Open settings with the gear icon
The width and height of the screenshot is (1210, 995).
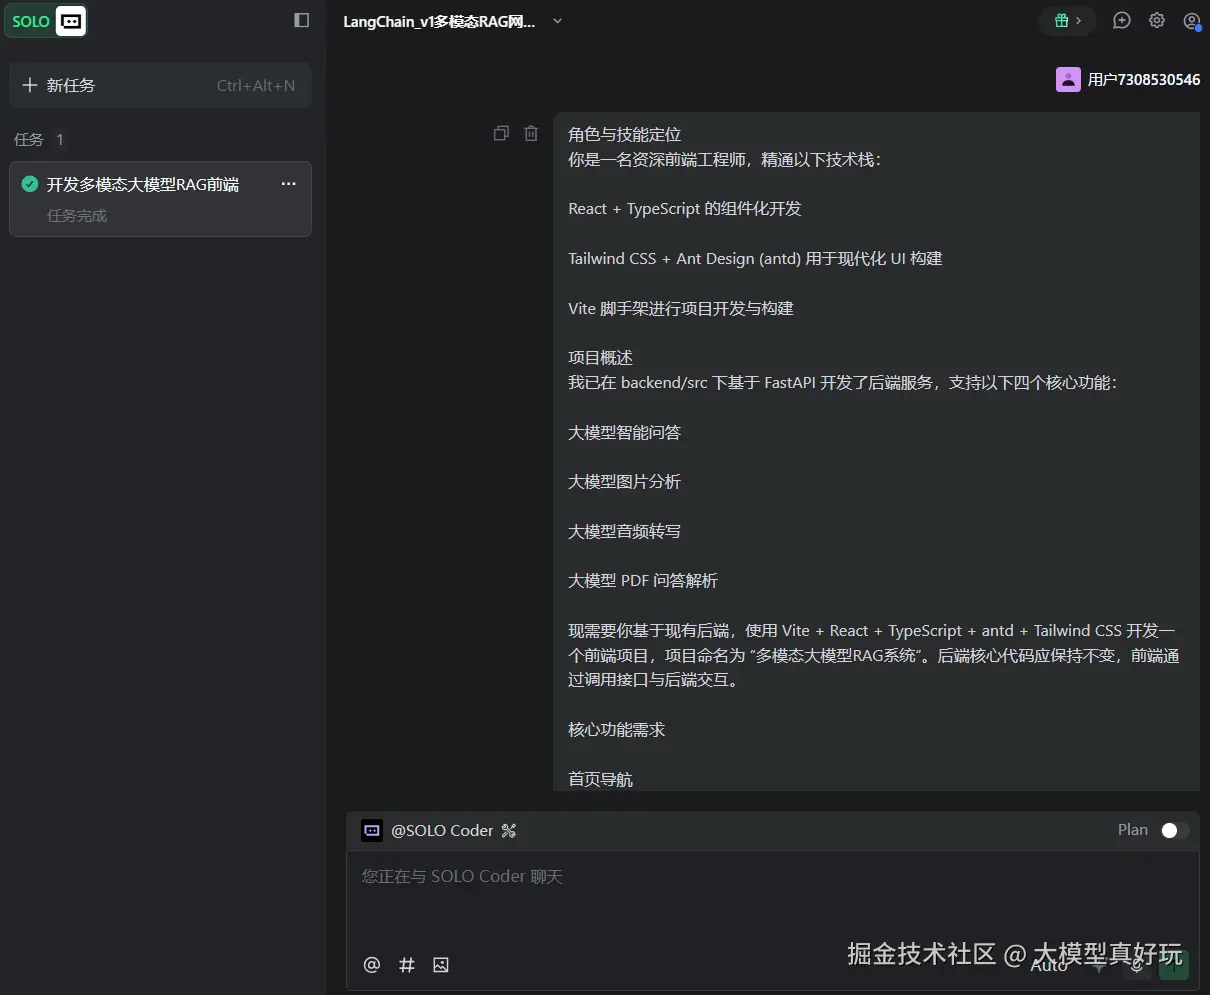(x=1157, y=20)
